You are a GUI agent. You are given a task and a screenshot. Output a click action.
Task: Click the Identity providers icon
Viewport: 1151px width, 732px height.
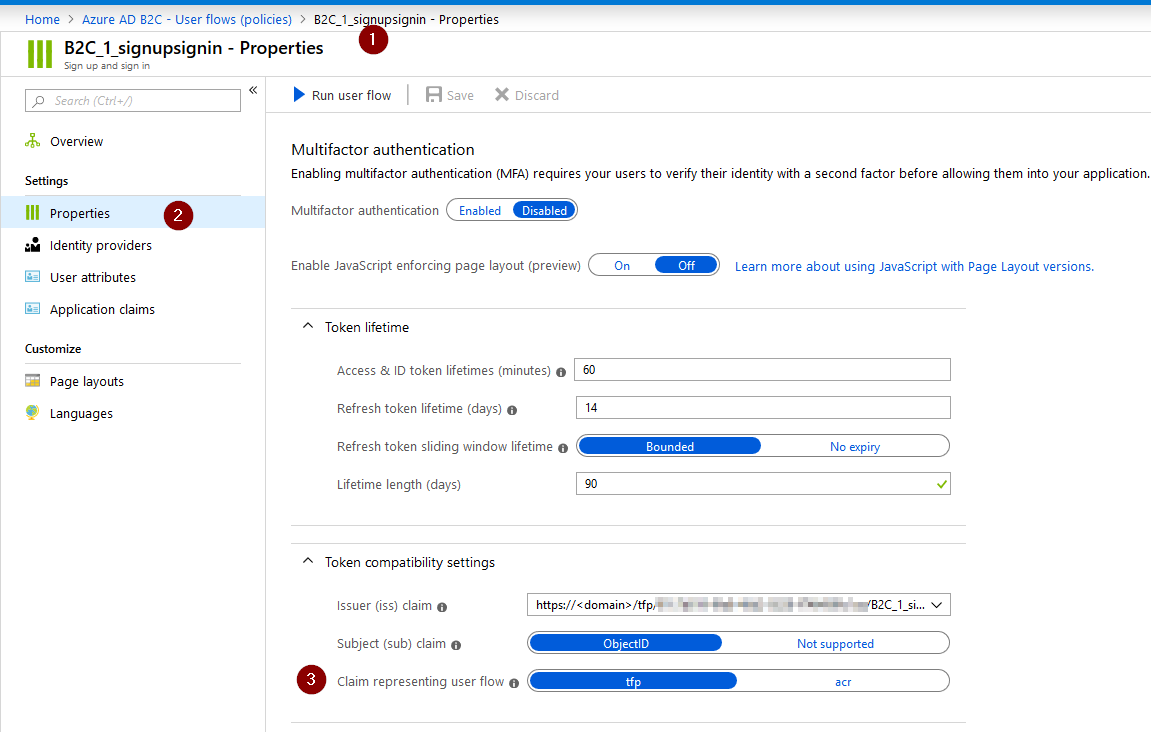click(x=33, y=245)
